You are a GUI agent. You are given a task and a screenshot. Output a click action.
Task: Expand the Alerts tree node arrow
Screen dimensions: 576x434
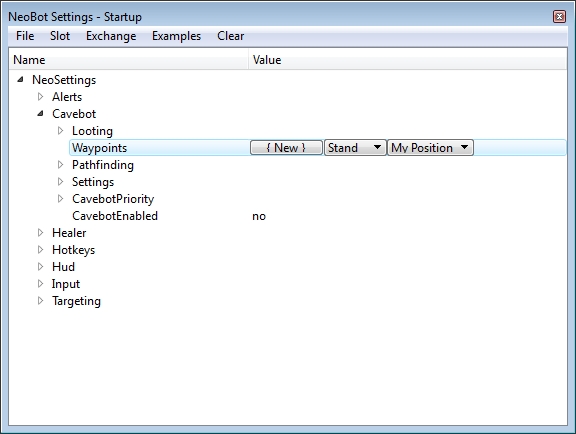[40, 97]
